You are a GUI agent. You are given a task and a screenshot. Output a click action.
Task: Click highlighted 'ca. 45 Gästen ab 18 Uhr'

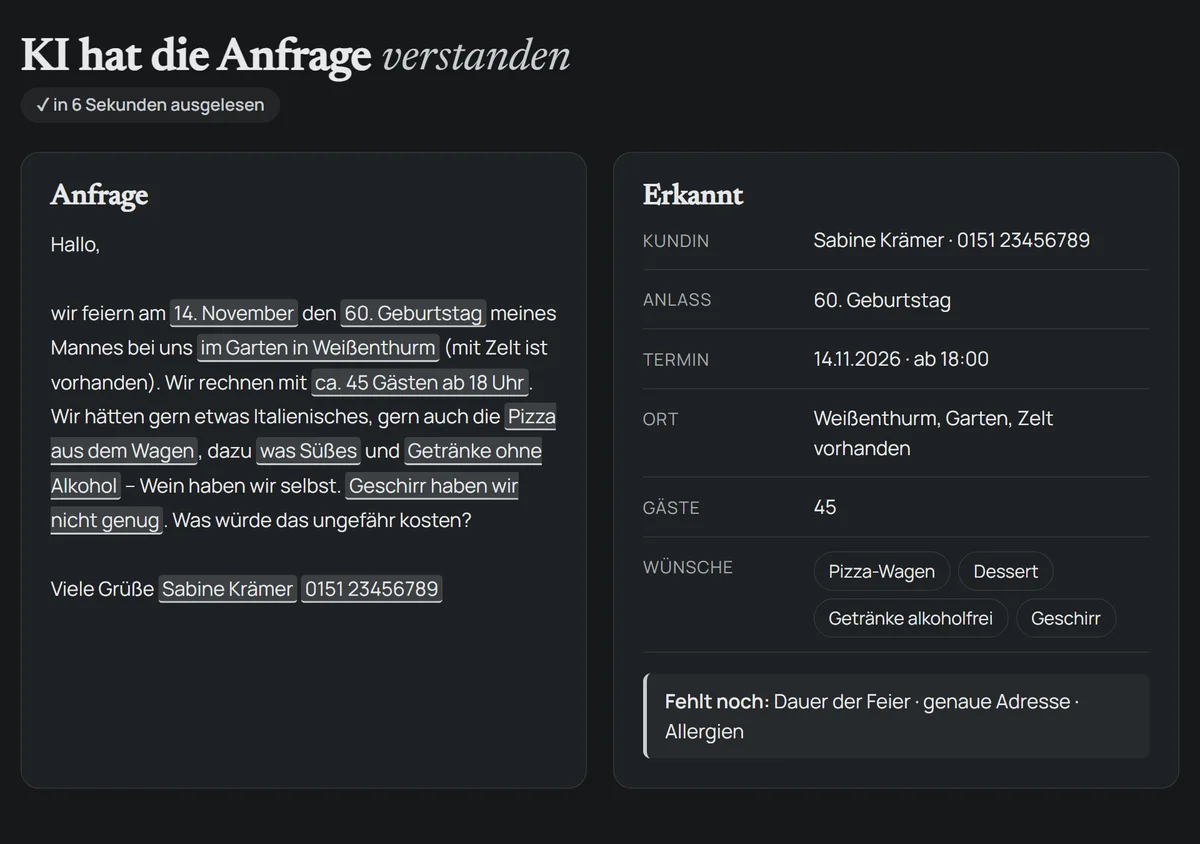coord(420,383)
